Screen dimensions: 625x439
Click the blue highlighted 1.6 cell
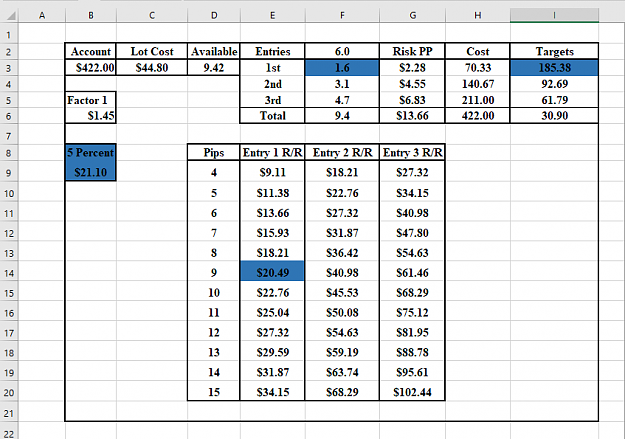click(342, 68)
